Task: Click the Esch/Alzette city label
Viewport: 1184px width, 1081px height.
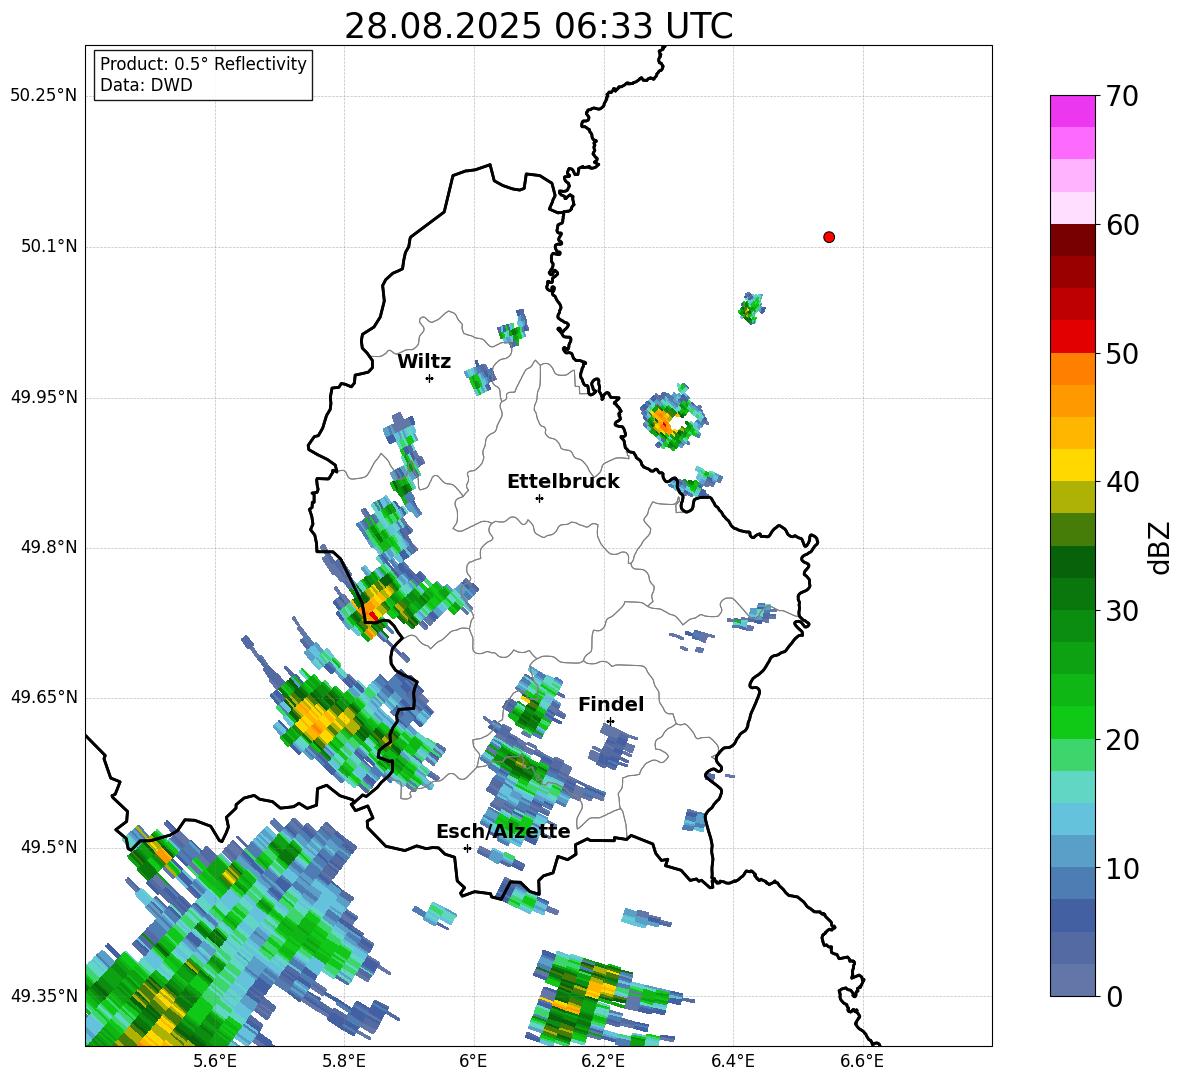Action: tap(503, 831)
